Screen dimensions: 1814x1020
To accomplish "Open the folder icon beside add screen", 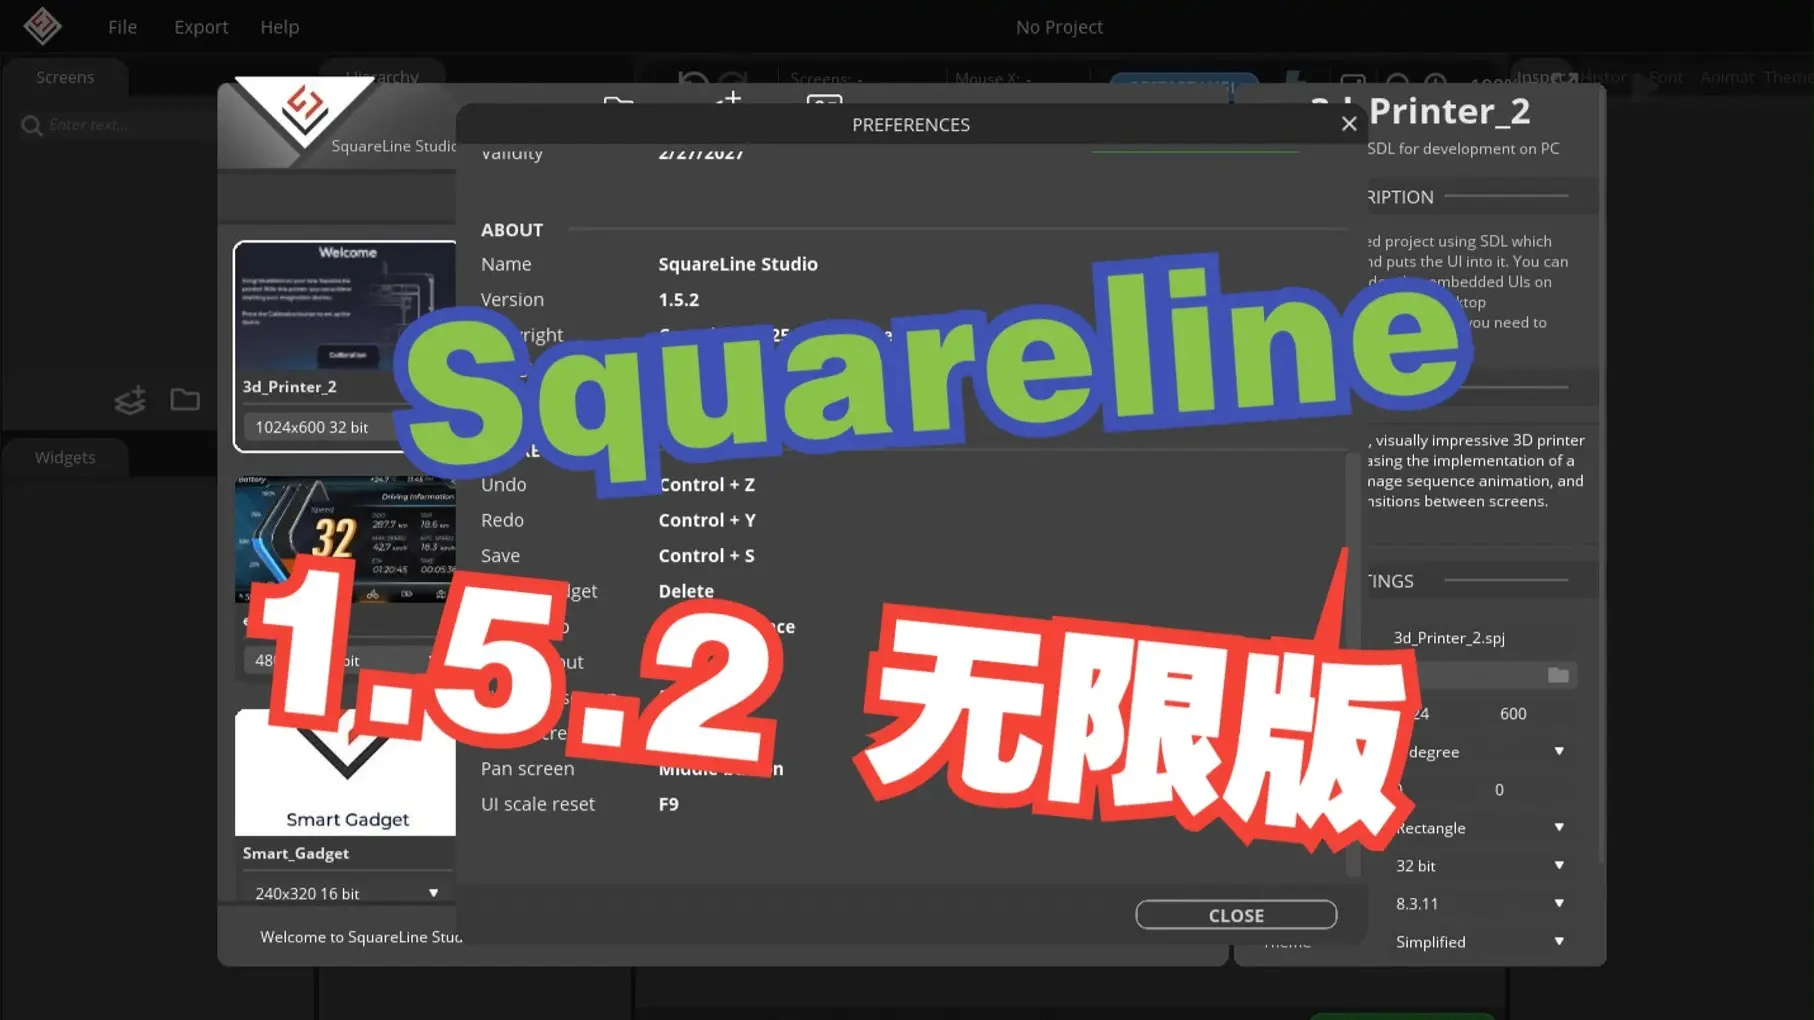I will point(184,399).
